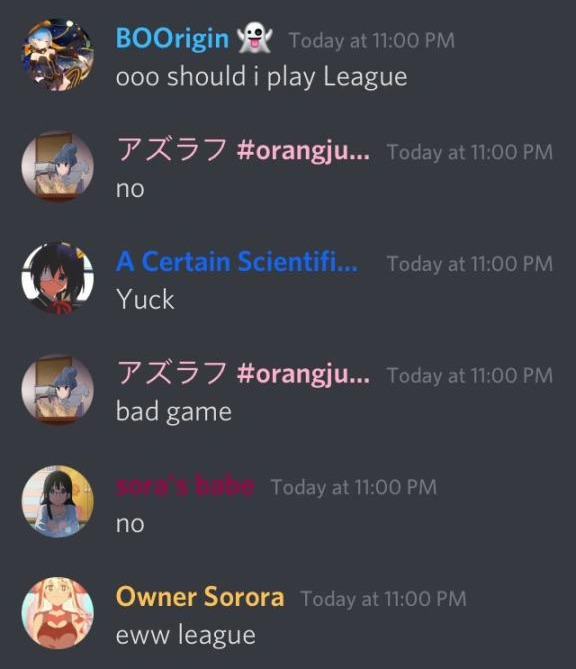Screen dimensions: 576x669
Task: Click アズラフ username above "bad game"
Action: (243, 373)
